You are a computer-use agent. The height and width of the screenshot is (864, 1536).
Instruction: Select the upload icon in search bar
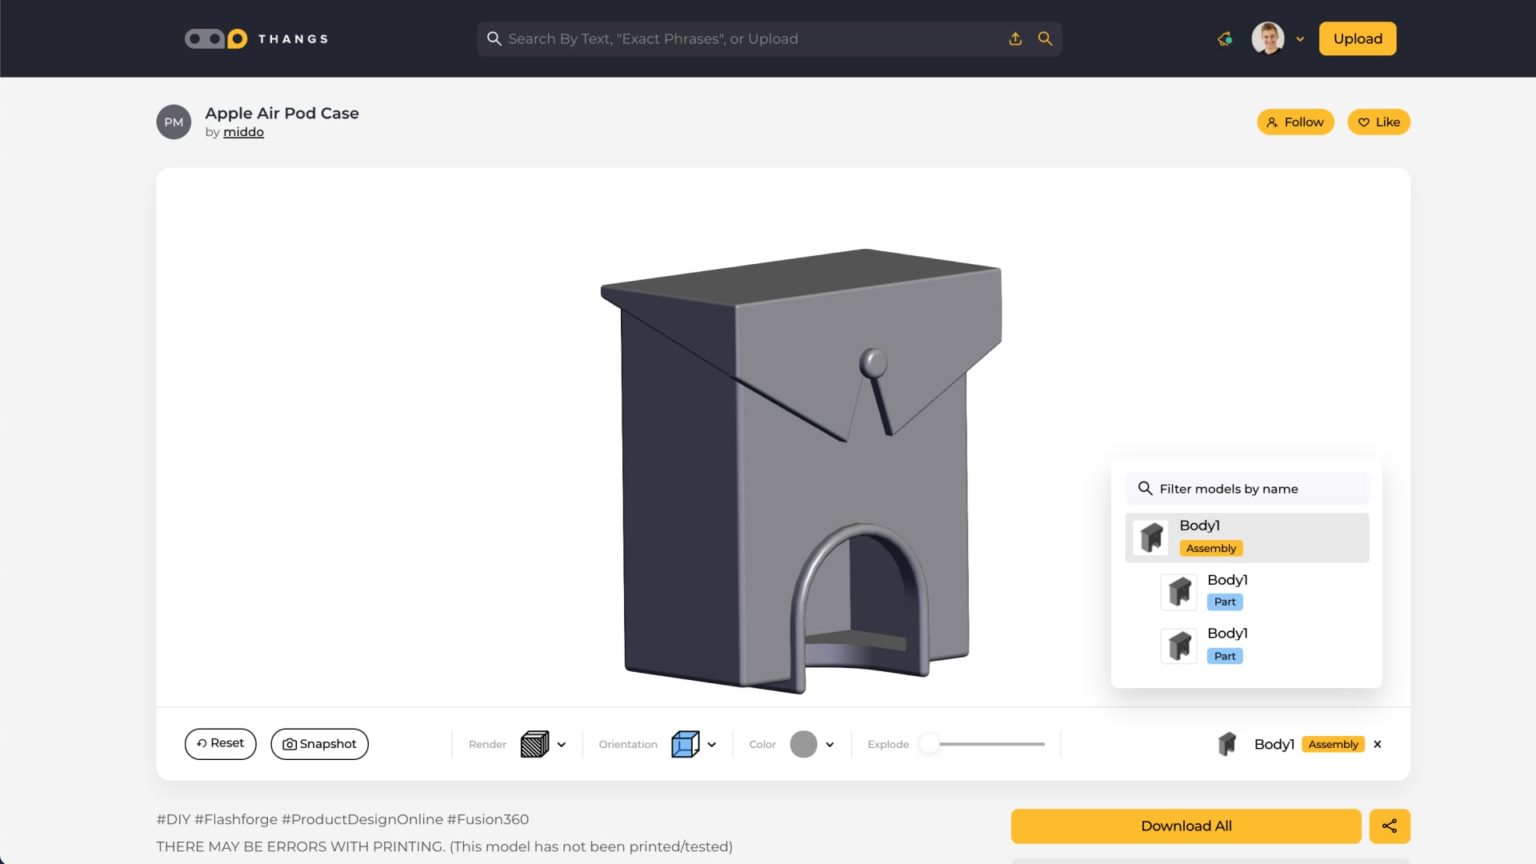pos(1015,38)
